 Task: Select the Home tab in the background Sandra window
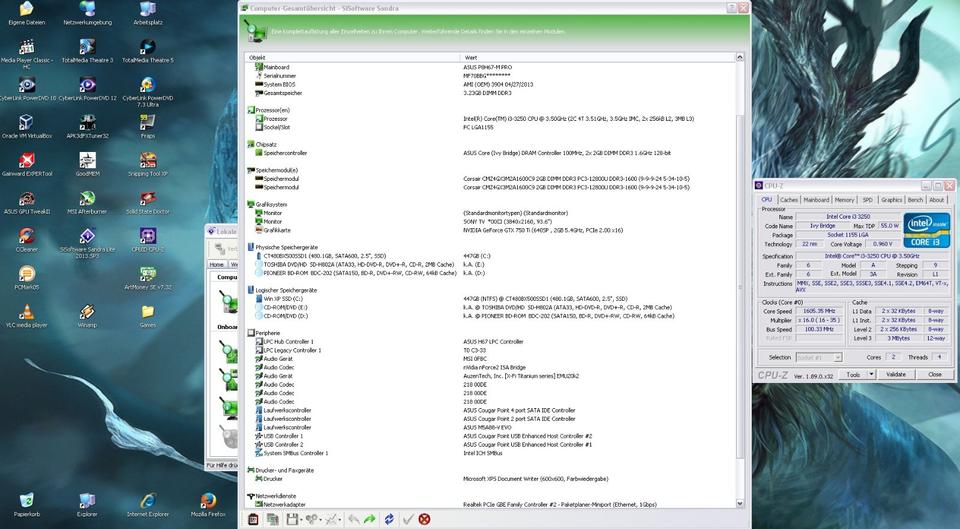216,264
